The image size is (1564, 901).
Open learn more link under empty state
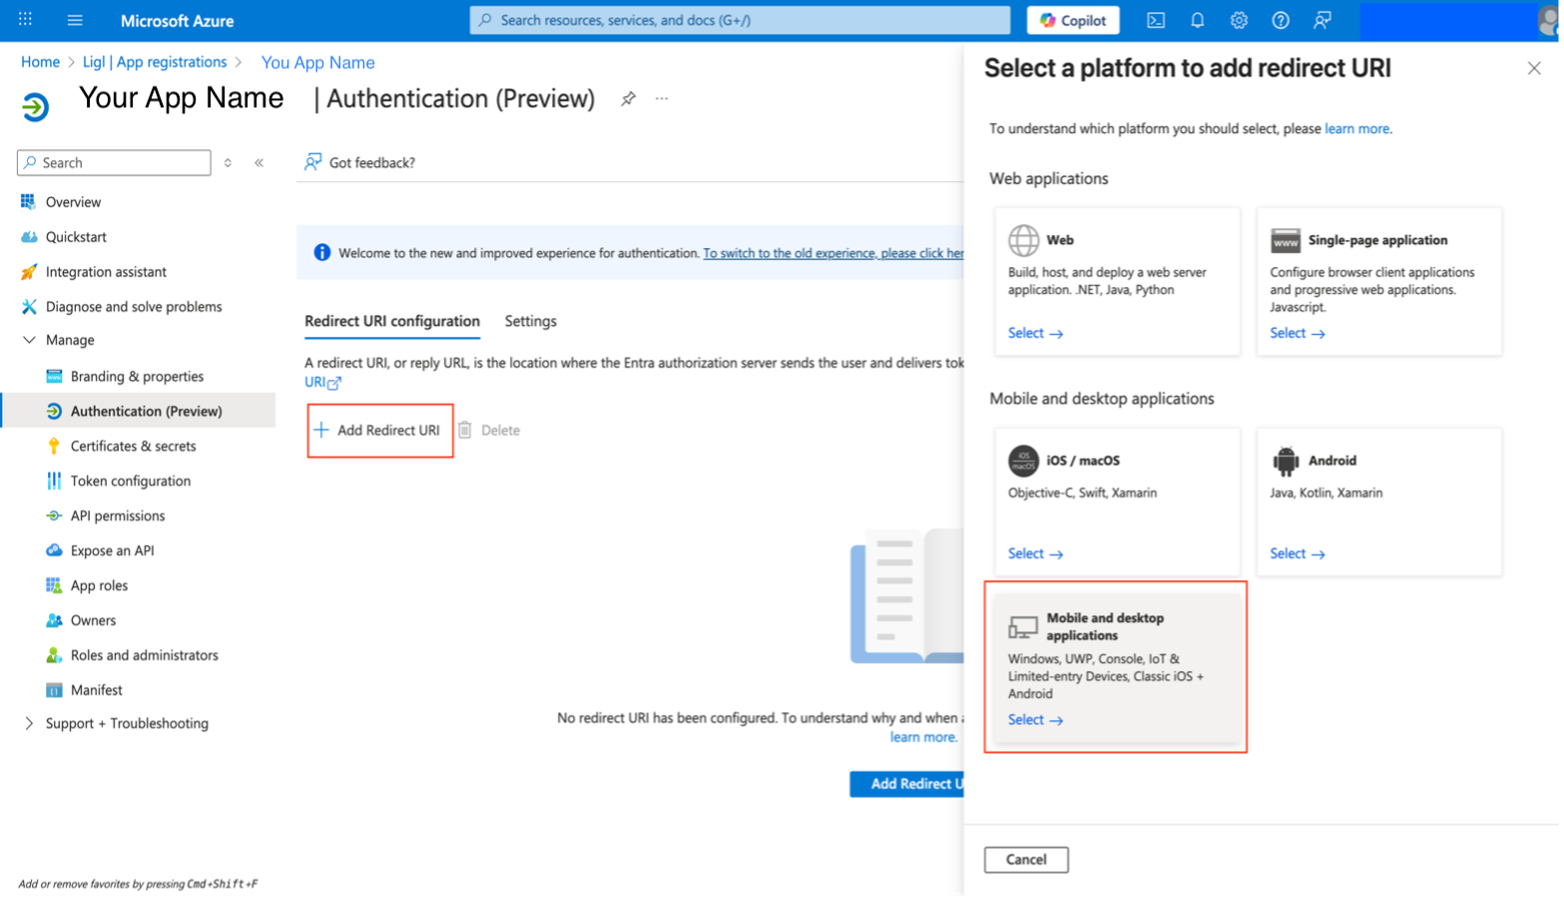coord(923,737)
